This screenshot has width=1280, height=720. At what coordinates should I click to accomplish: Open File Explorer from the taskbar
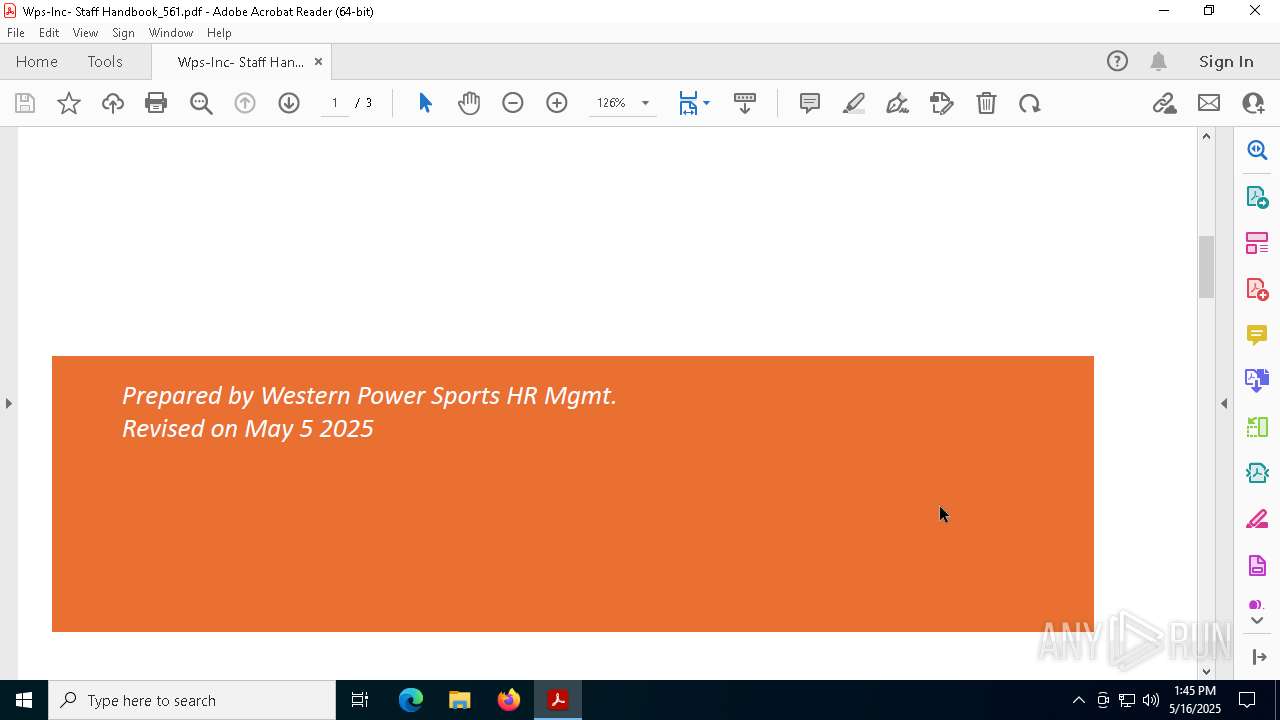459,700
